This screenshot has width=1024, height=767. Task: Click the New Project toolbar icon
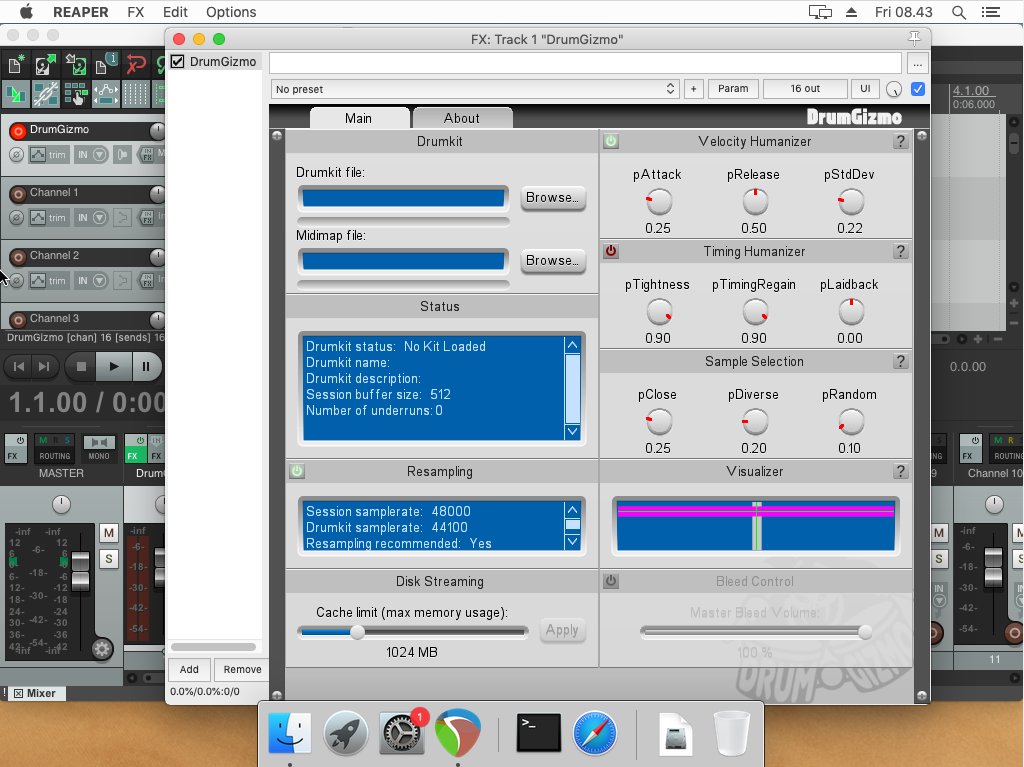tap(16, 65)
